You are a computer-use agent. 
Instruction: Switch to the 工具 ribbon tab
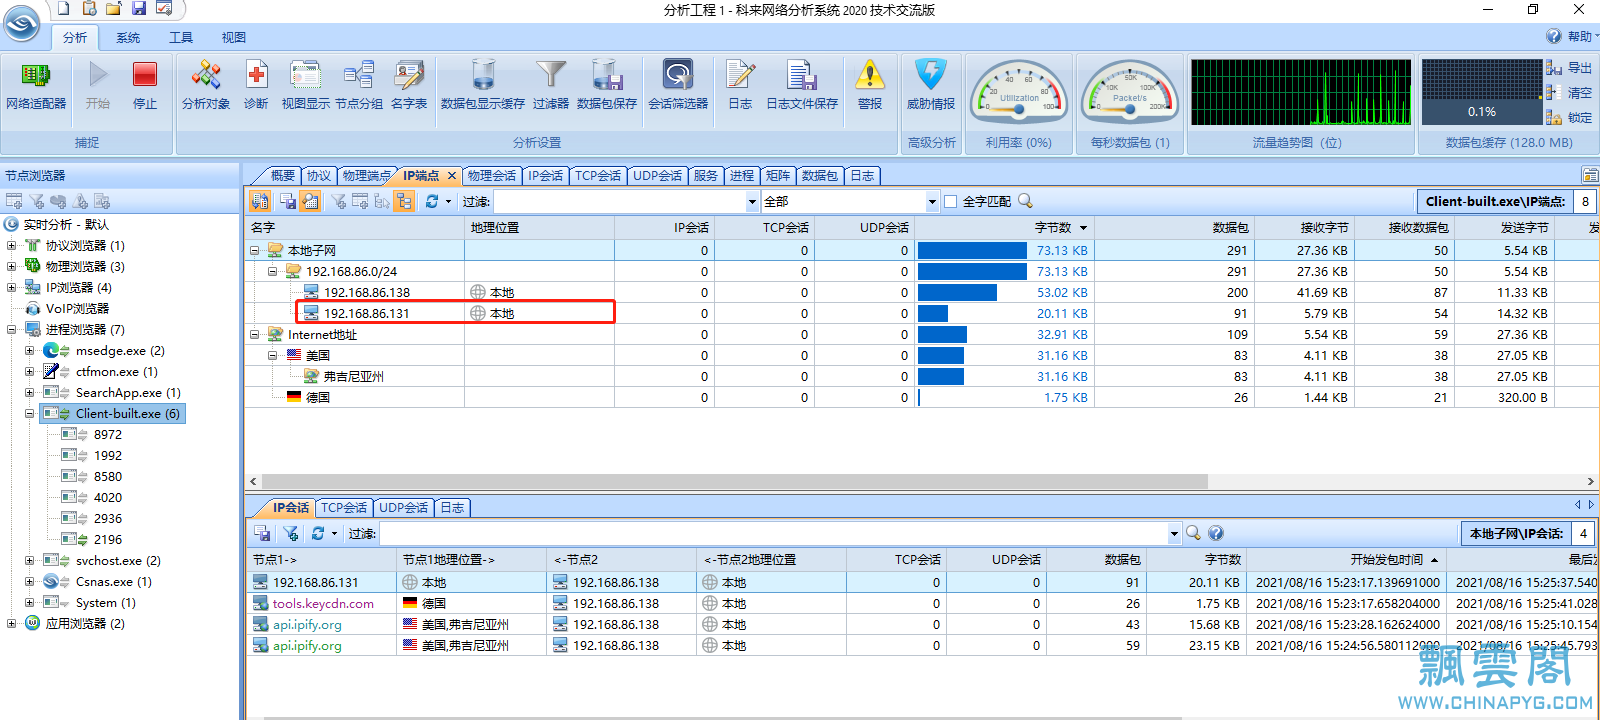coord(181,37)
